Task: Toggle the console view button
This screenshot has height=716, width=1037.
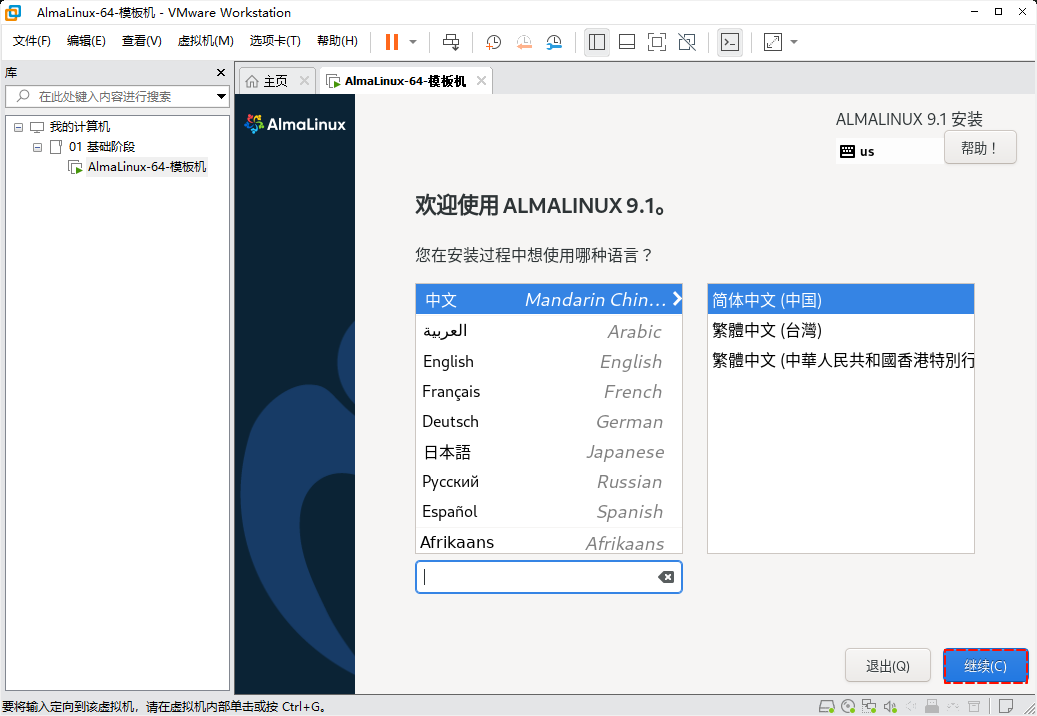Action: (x=730, y=42)
